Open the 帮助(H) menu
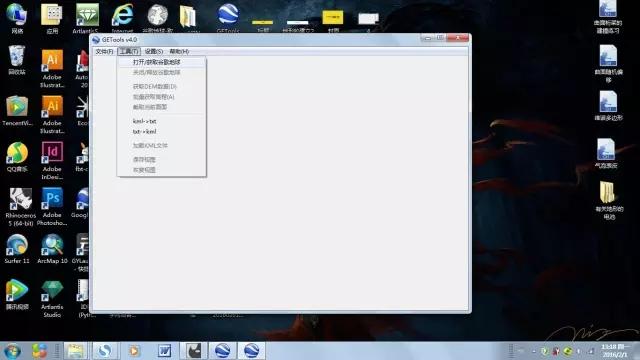The image size is (640, 360). point(179,51)
